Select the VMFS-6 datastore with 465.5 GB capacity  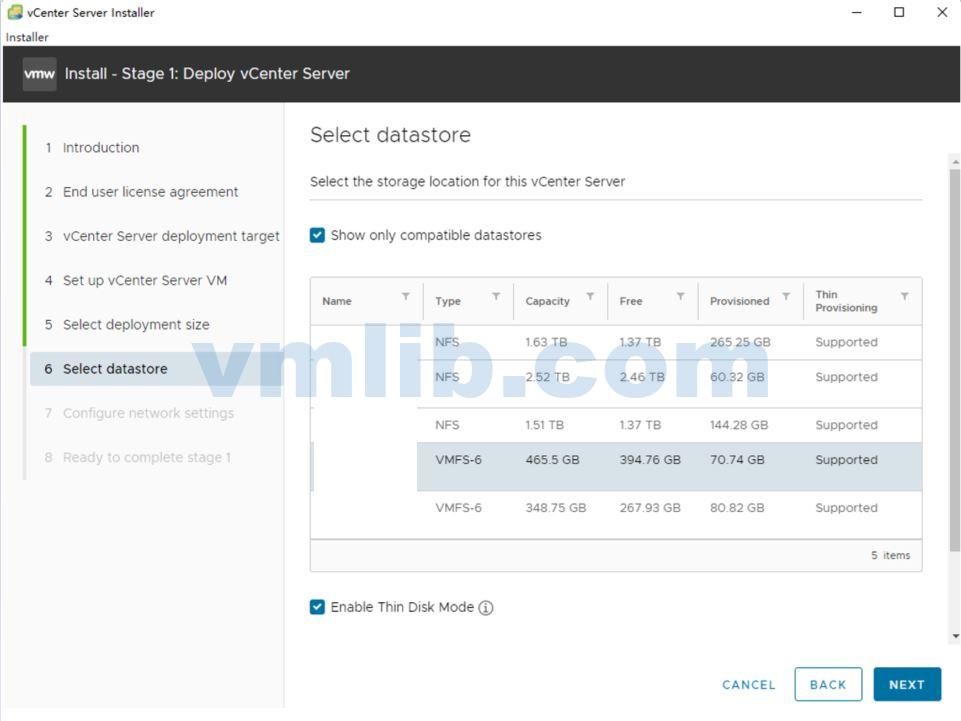point(616,467)
